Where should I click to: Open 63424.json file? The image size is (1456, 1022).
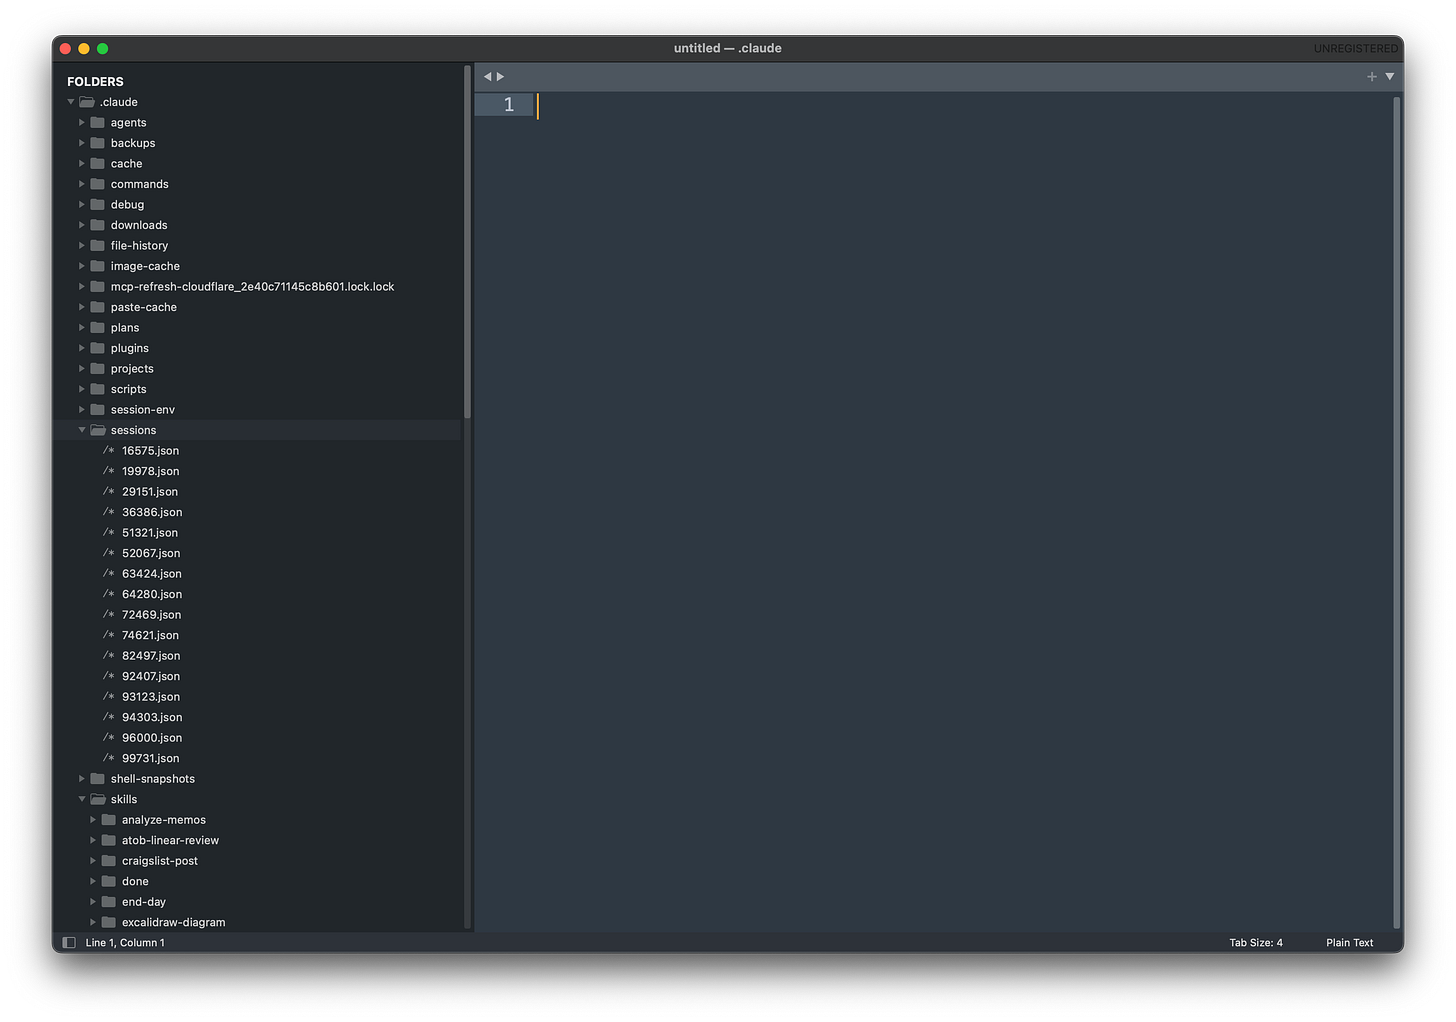[x=152, y=573]
